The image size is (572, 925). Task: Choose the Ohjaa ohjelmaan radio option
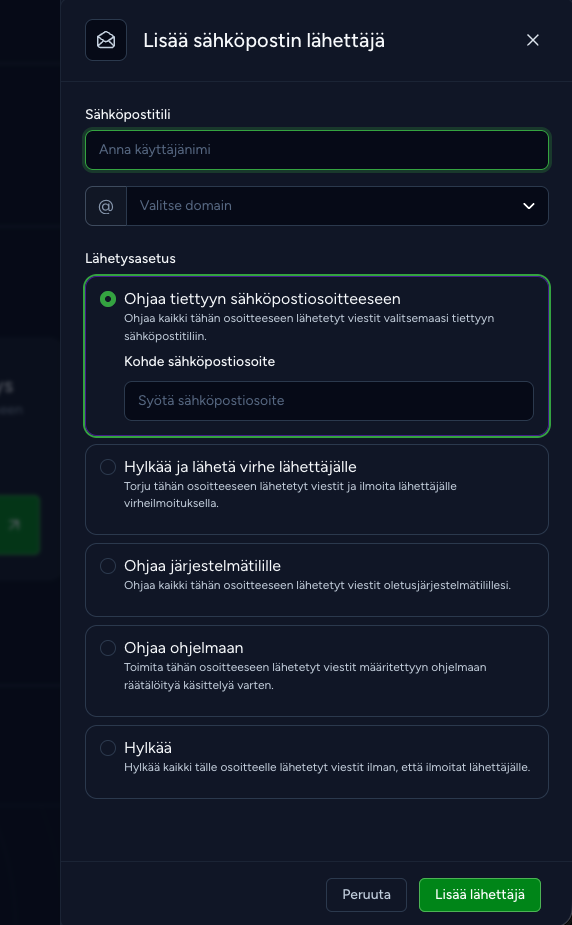pyautogui.click(x=108, y=648)
